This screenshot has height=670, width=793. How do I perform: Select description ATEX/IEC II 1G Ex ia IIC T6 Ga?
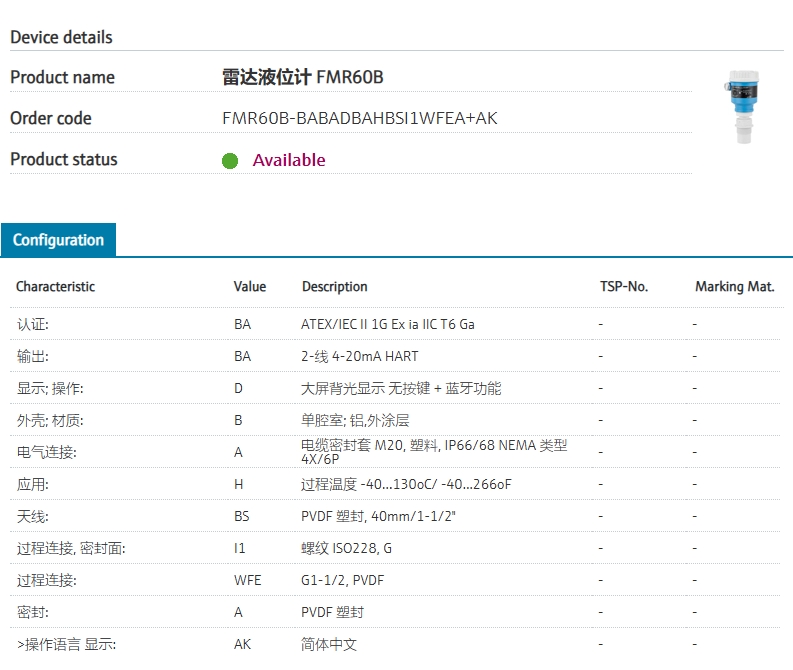(388, 324)
